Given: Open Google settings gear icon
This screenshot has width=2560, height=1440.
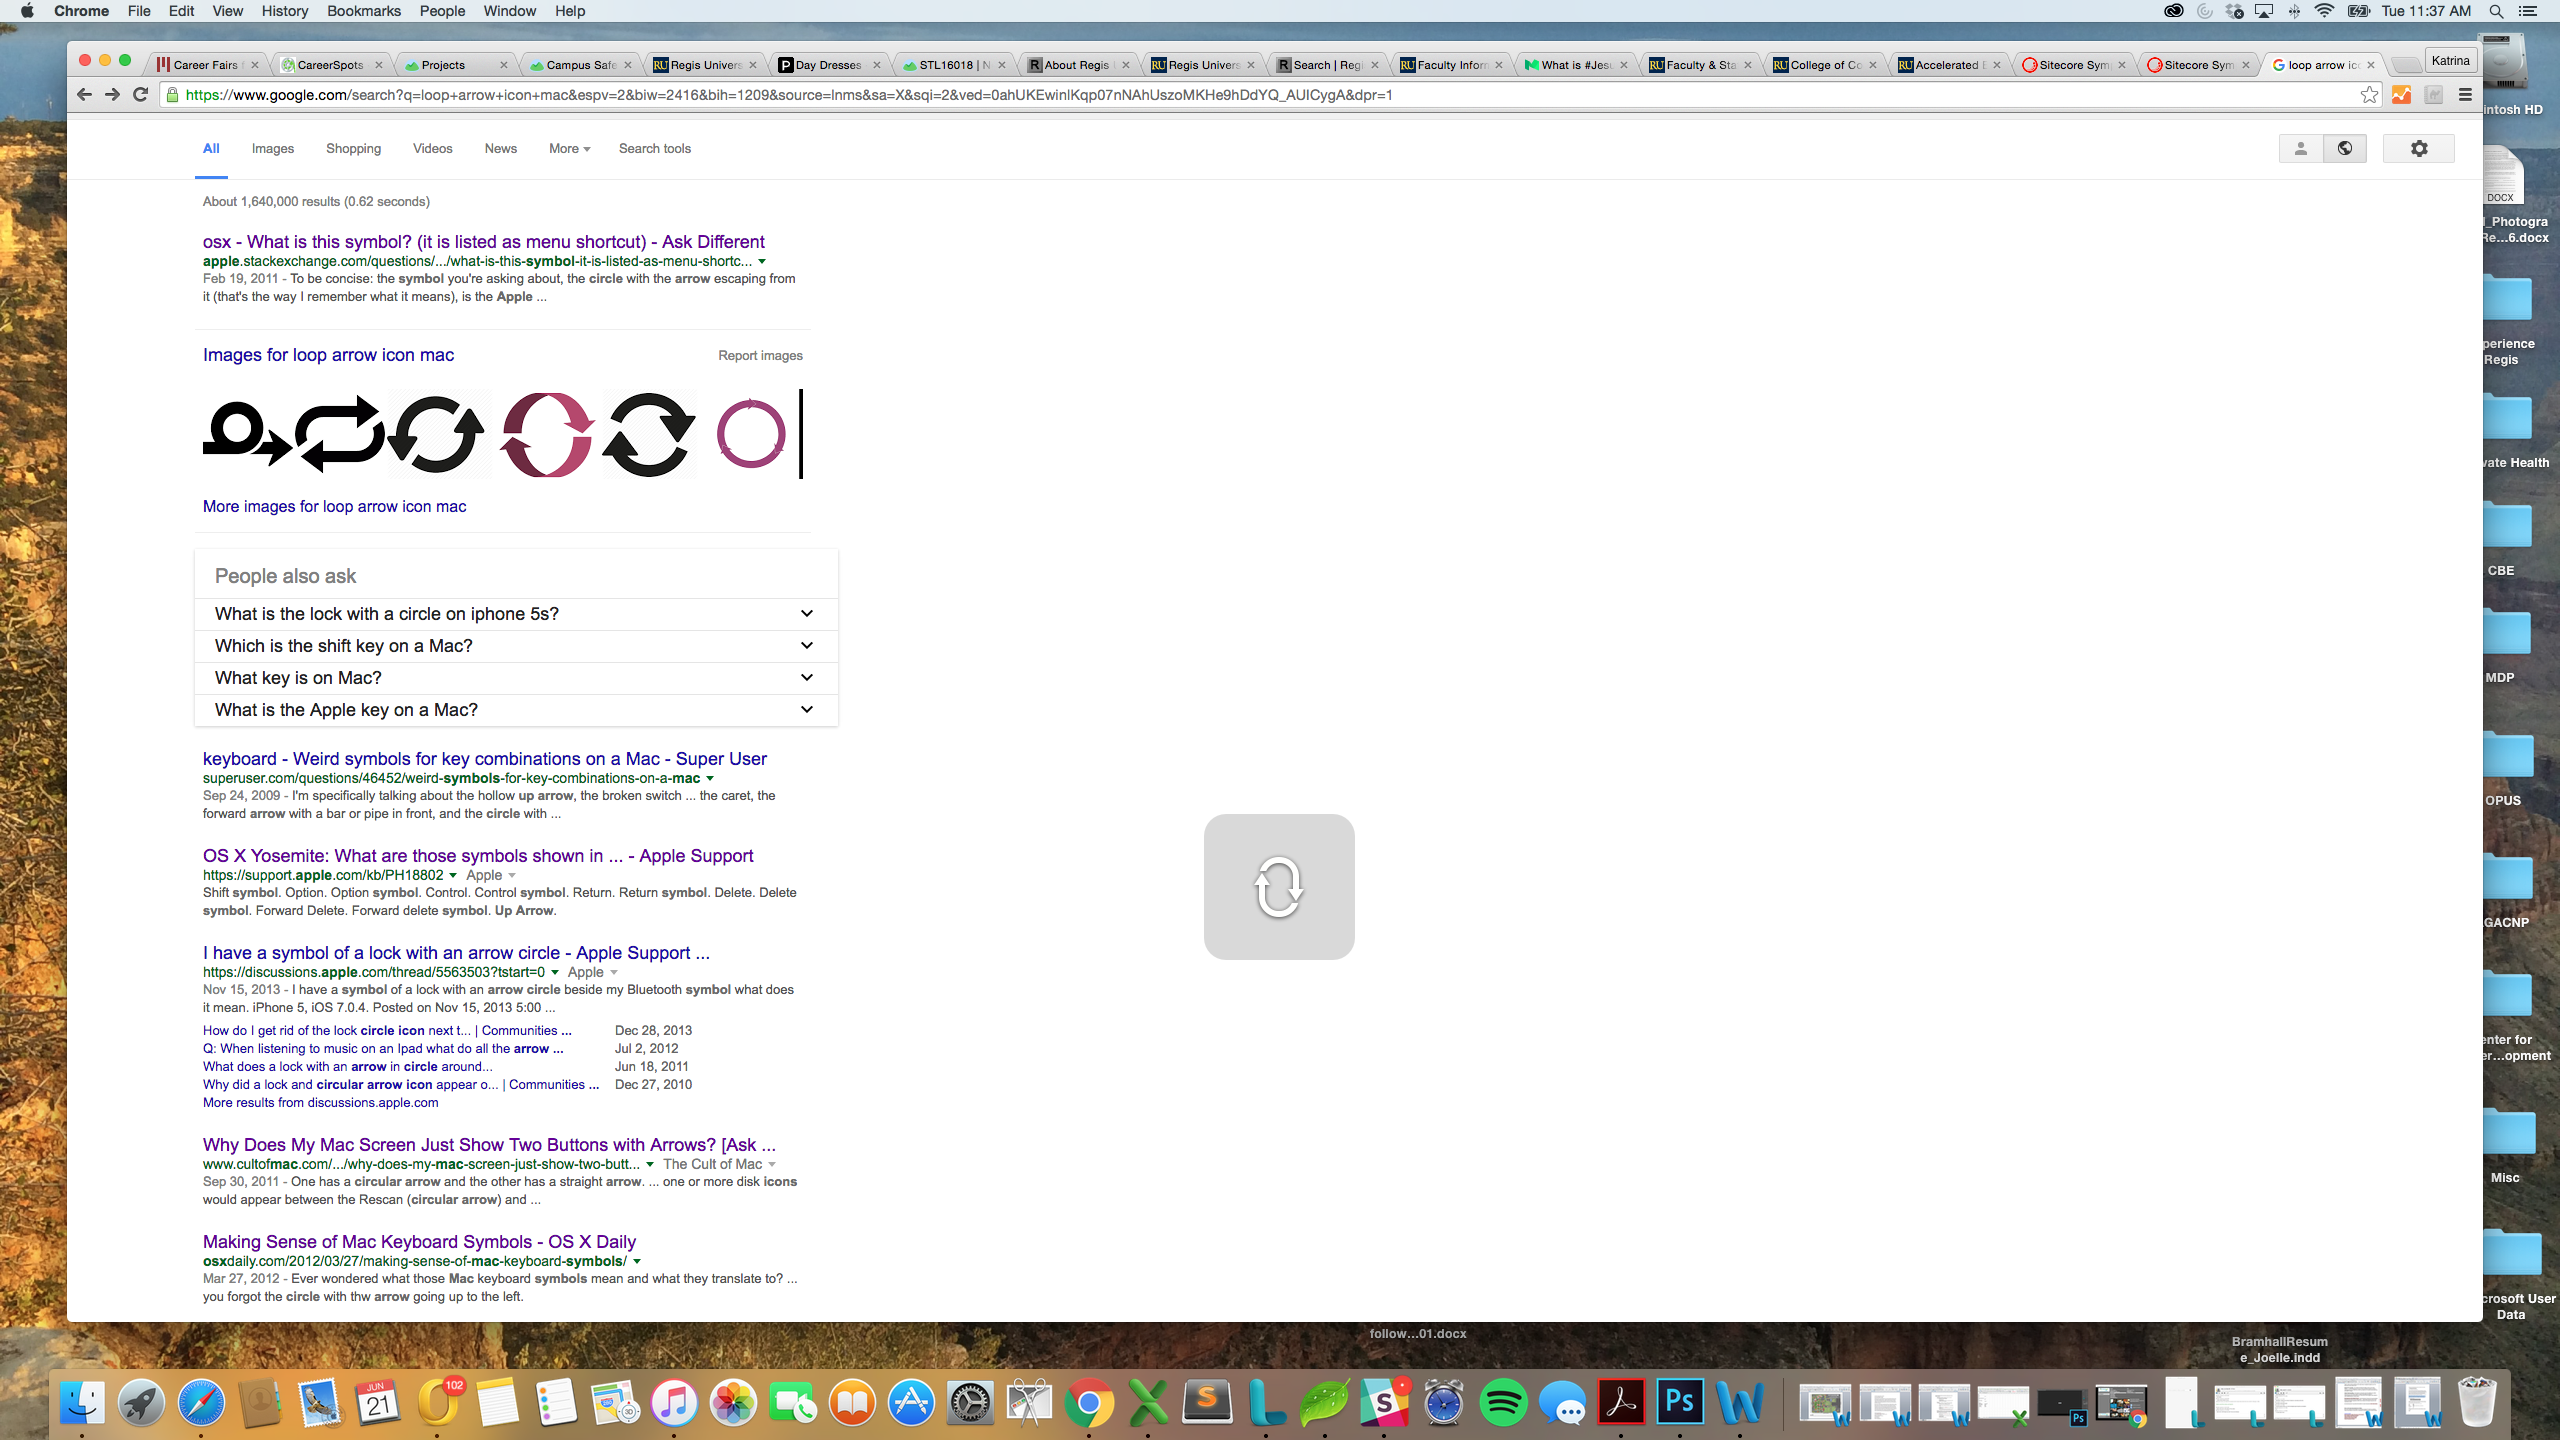Looking at the screenshot, I should point(2418,148).
